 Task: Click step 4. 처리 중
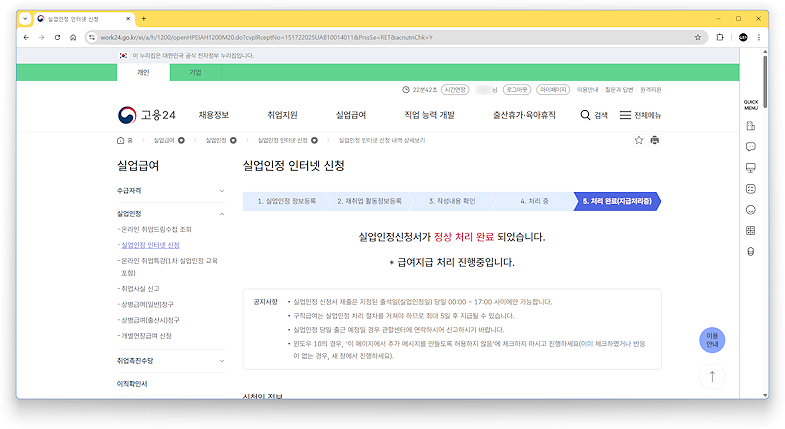[534, 201]
